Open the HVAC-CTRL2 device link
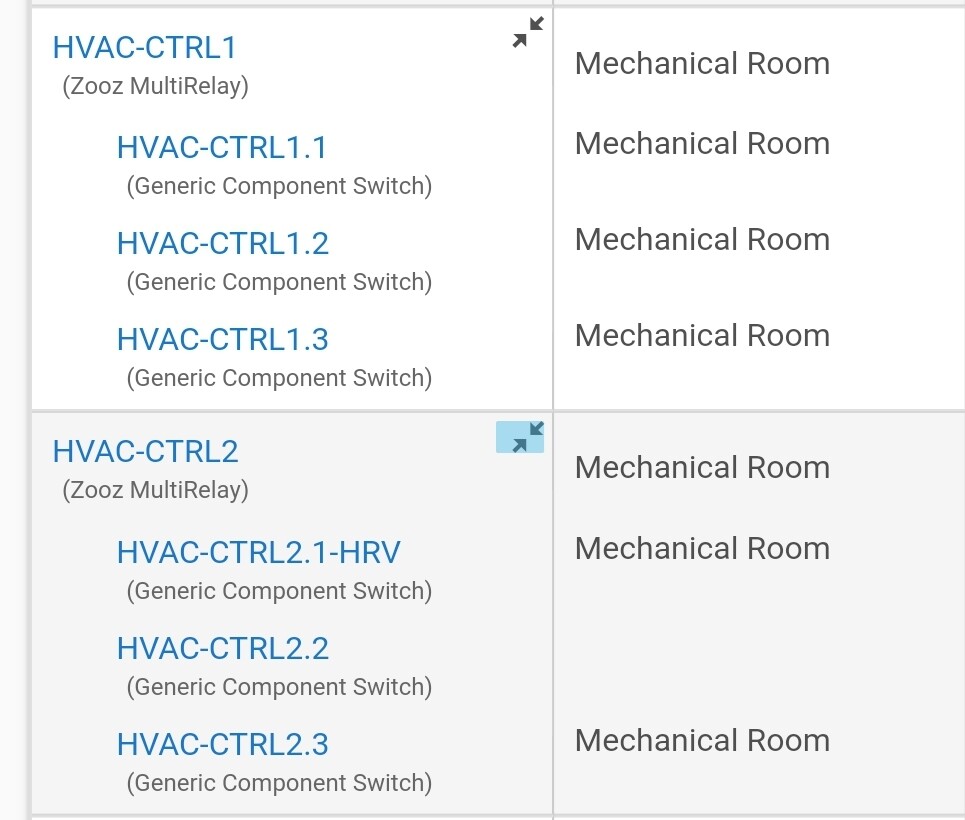The height and width of the screenshot is (820, 965). click(145, 451)
